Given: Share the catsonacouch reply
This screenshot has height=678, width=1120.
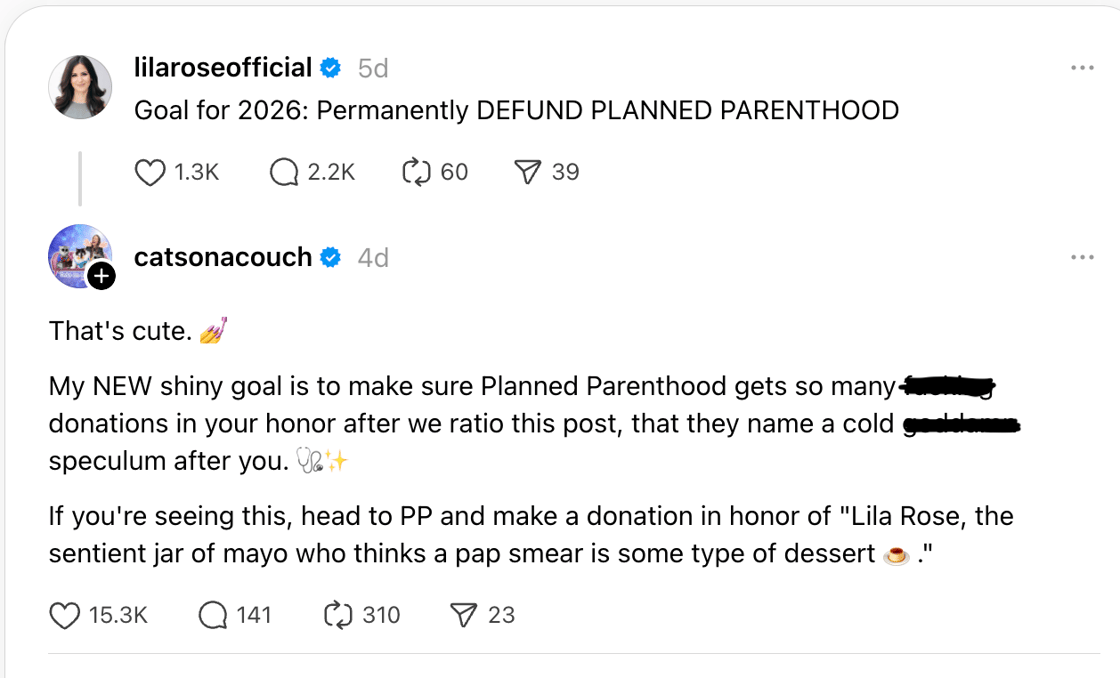Looking at the screenshot, I should 463,615.
